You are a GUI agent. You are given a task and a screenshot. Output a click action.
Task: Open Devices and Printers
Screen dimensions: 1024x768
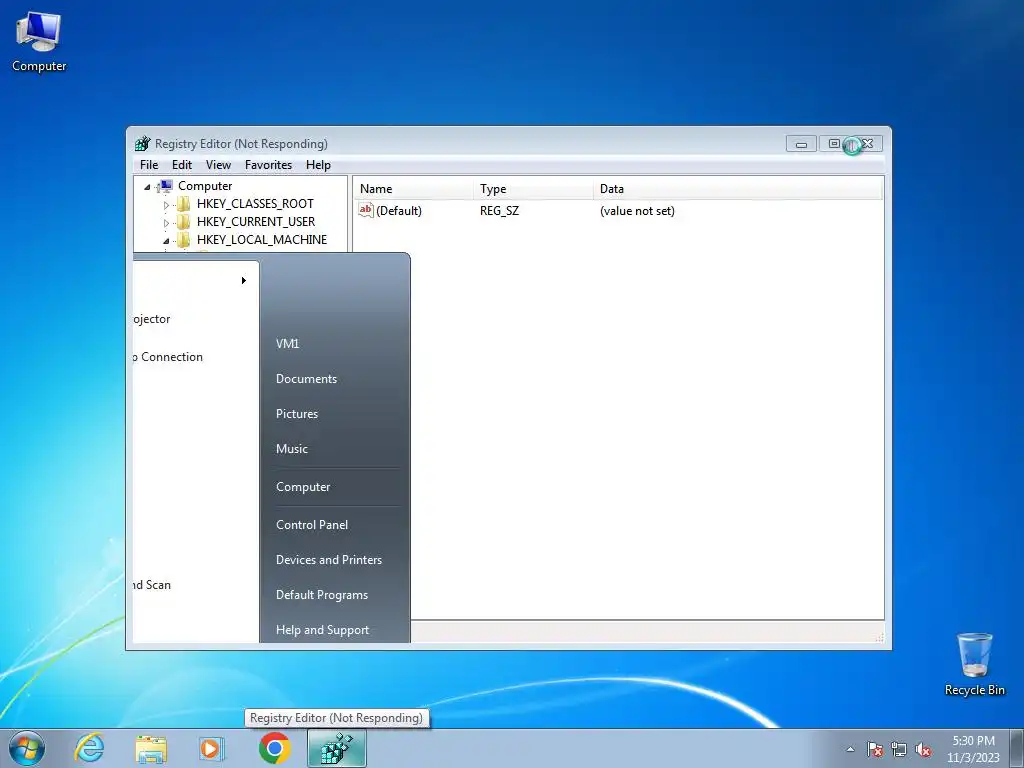coord(329,560)
